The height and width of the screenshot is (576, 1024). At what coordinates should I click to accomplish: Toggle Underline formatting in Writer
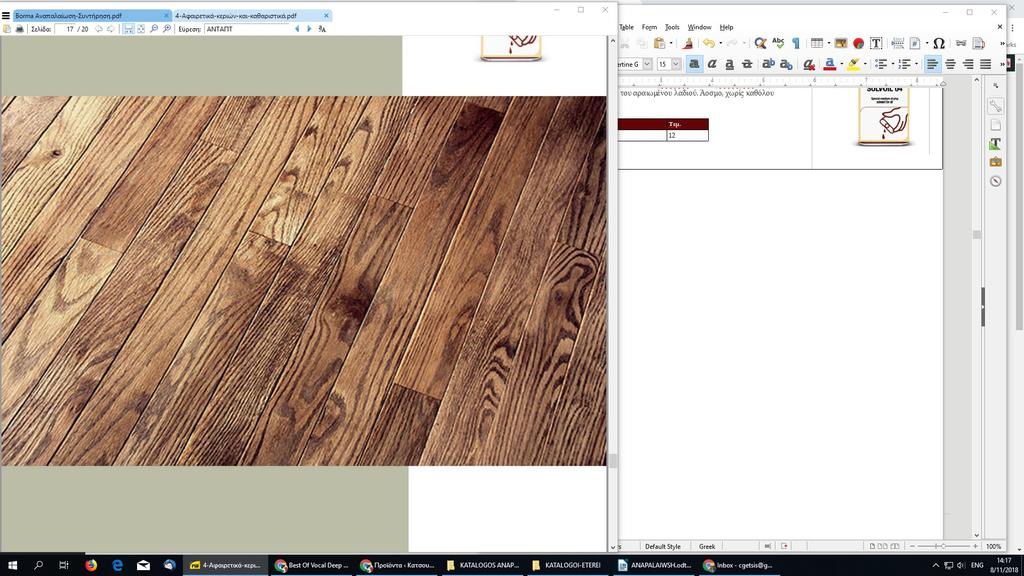click(729, 64)
